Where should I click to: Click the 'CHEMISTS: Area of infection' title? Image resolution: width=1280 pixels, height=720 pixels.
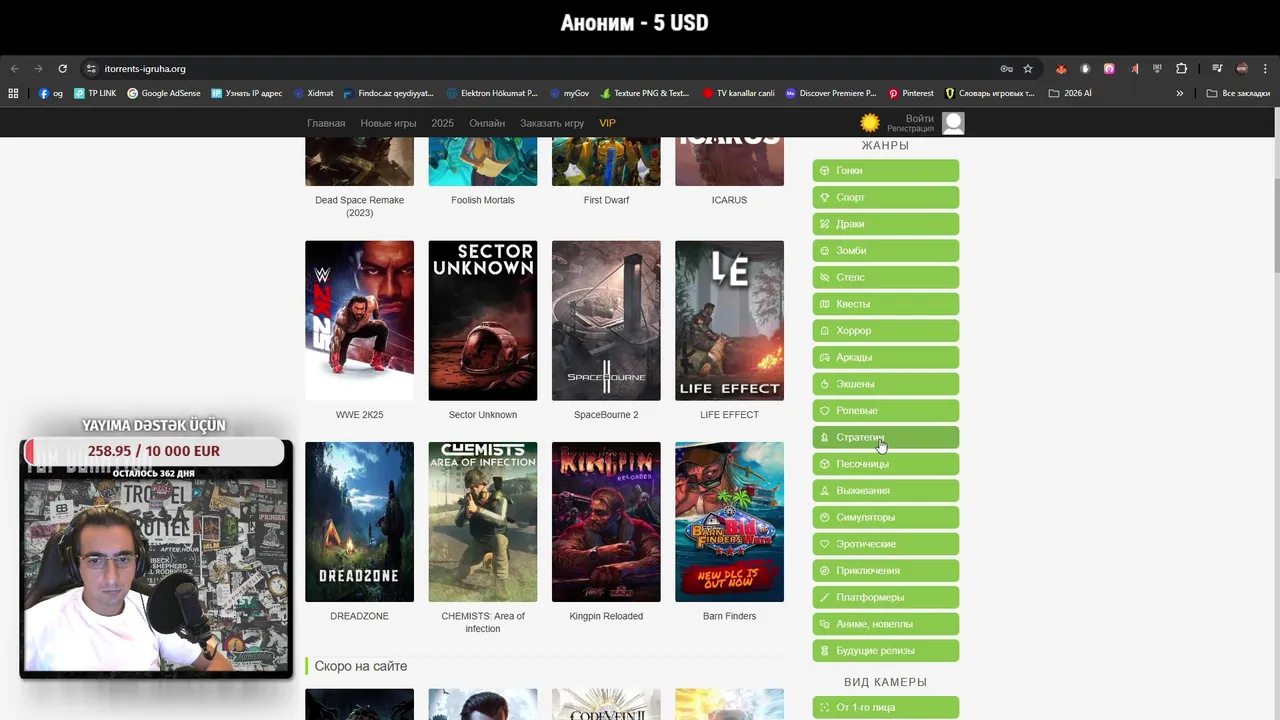tap(483, 622)
